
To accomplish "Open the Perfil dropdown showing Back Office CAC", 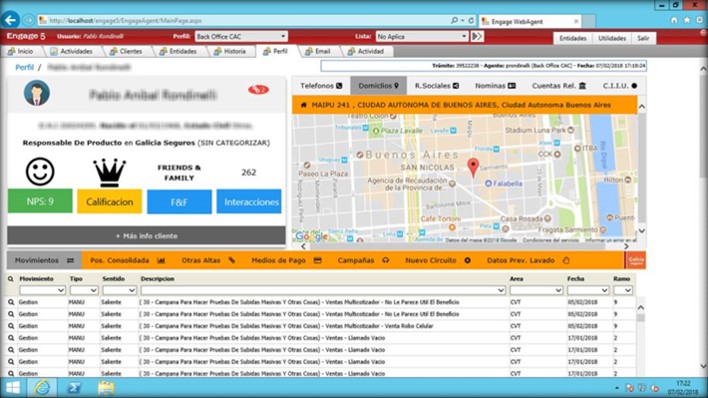I will (241, 37).
